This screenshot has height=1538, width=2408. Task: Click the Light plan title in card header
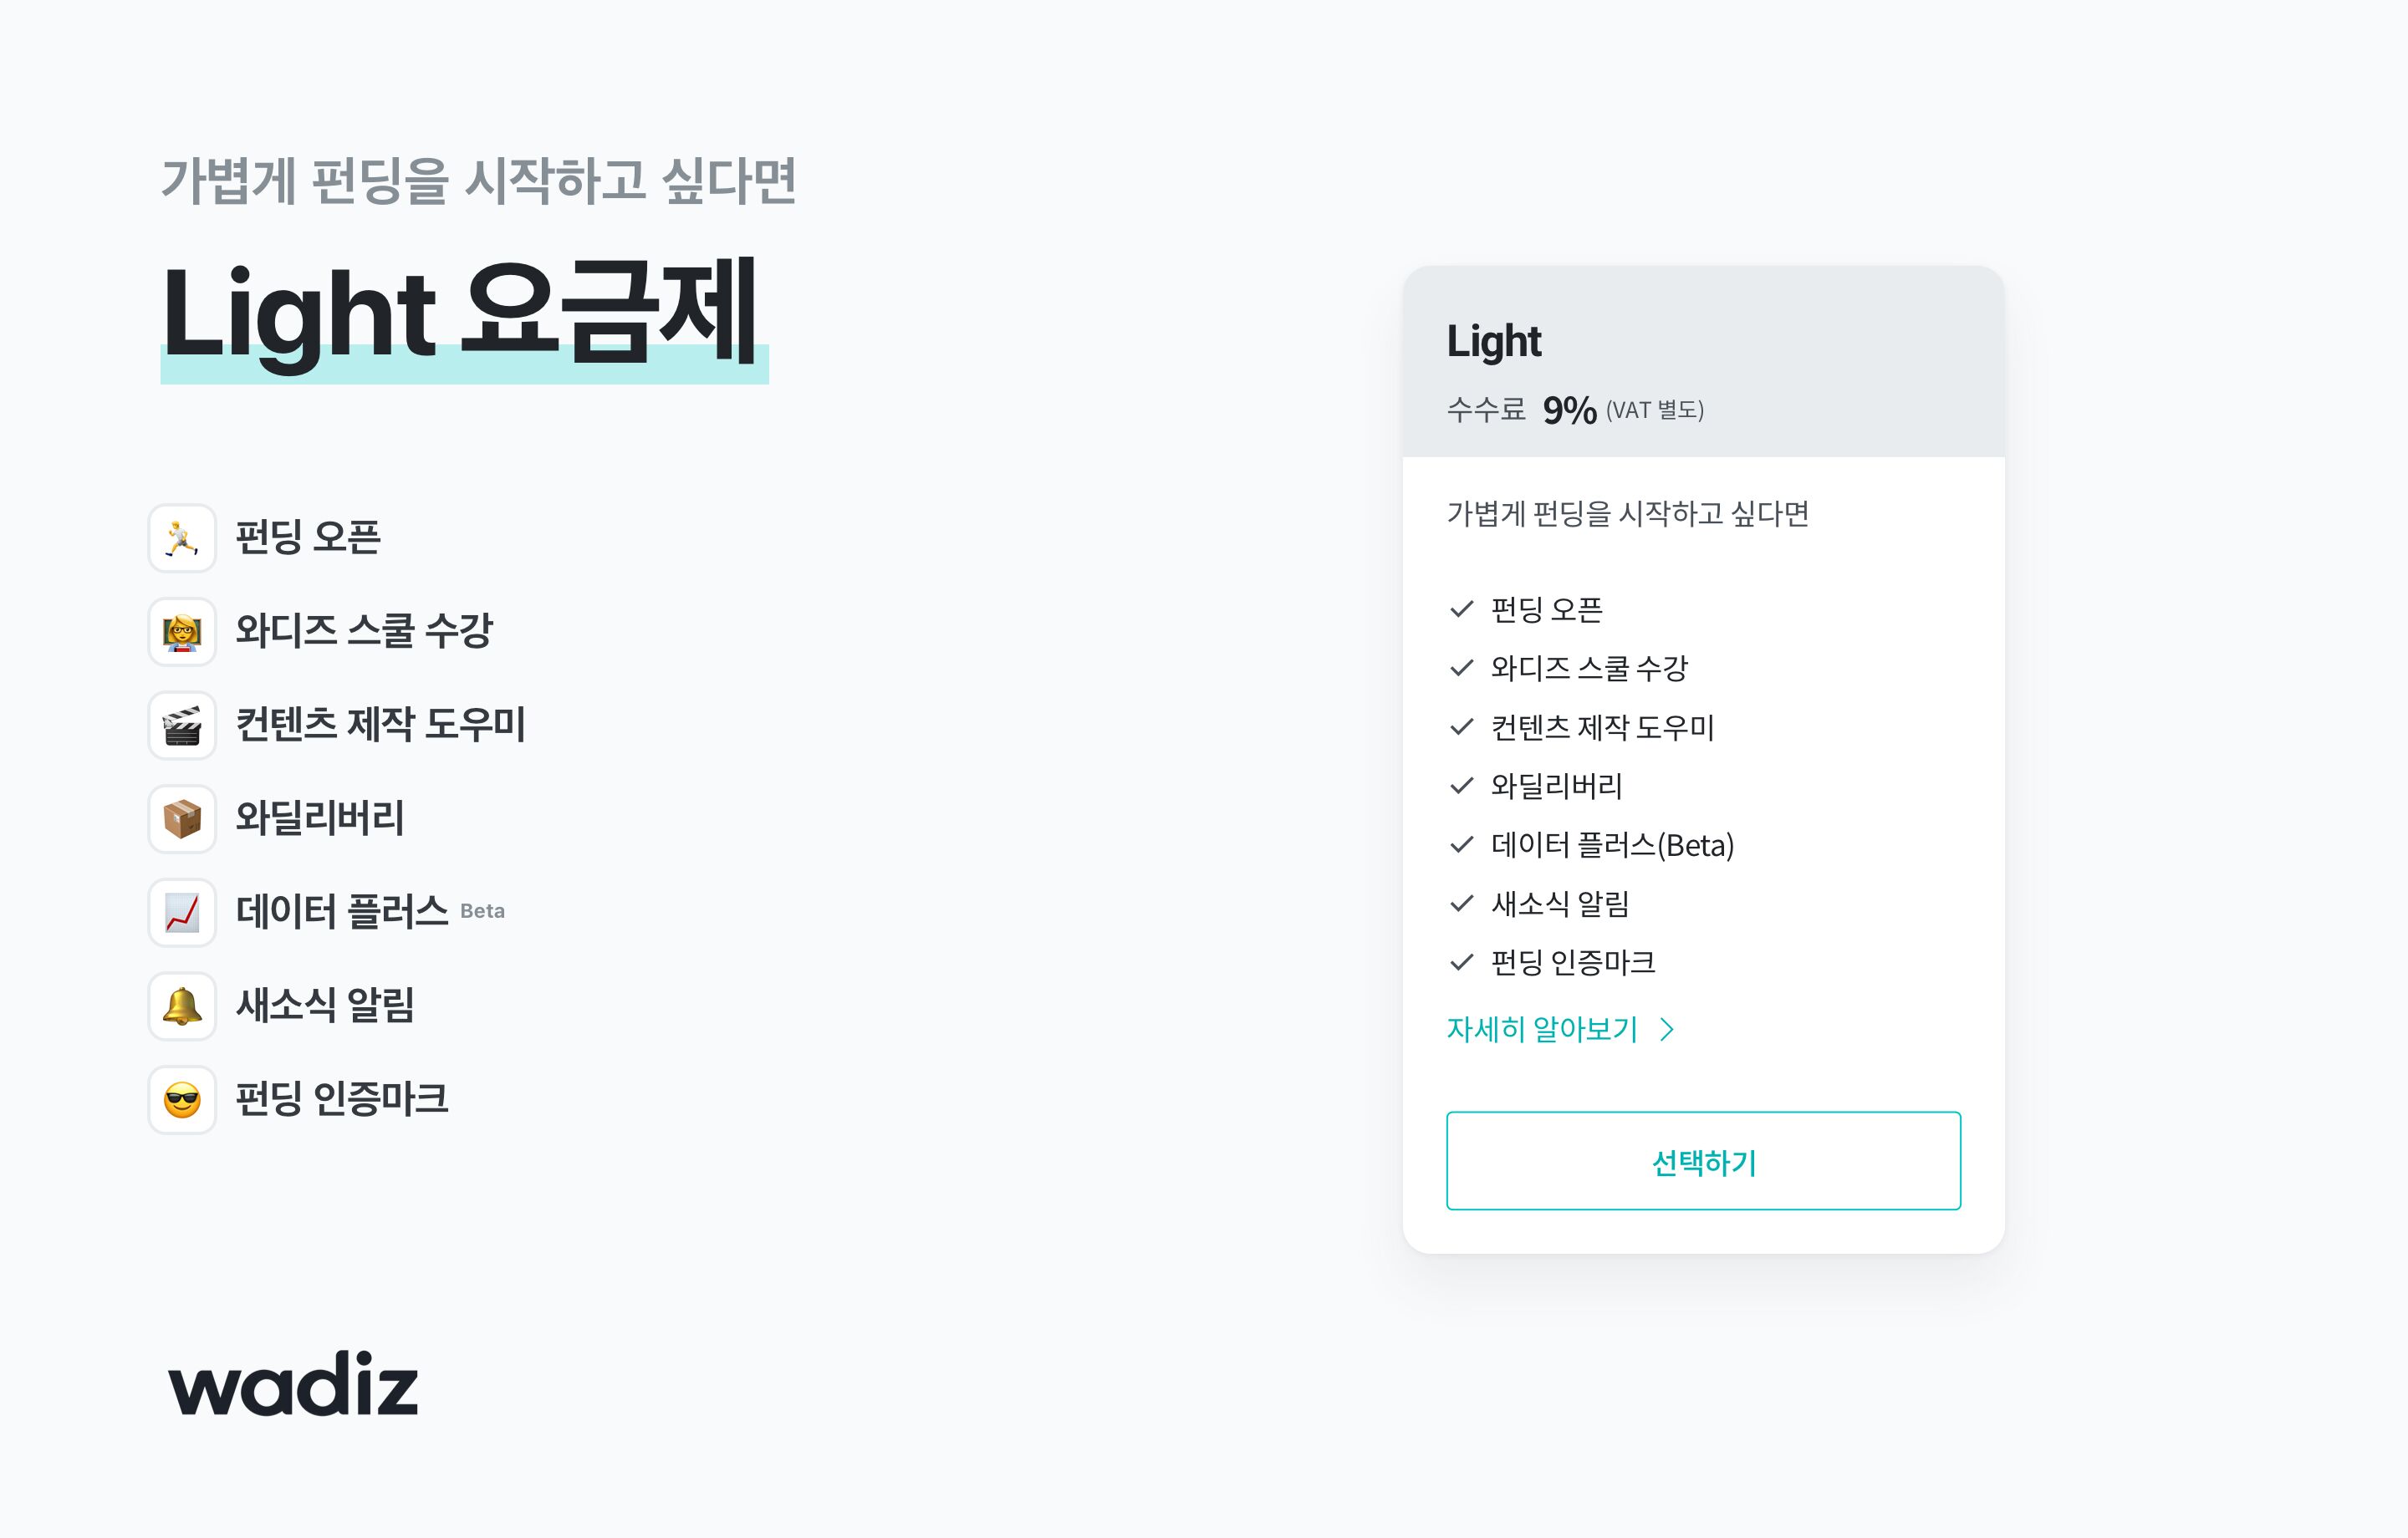[x=1494, y=341]
